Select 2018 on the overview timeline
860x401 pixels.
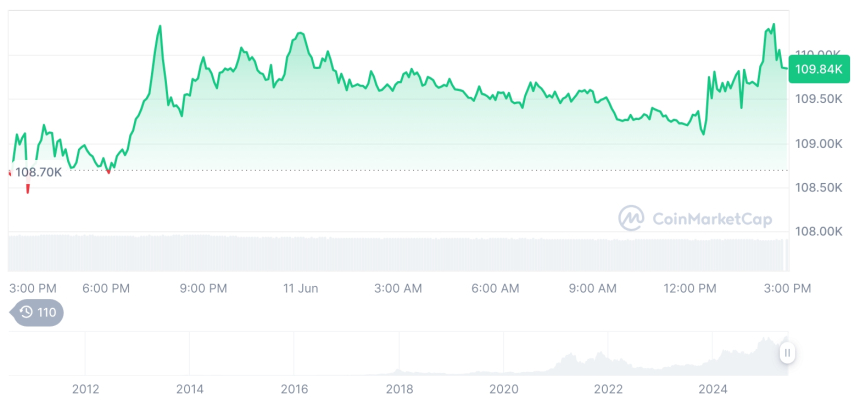pyautogui.click(x=399, y=388)
